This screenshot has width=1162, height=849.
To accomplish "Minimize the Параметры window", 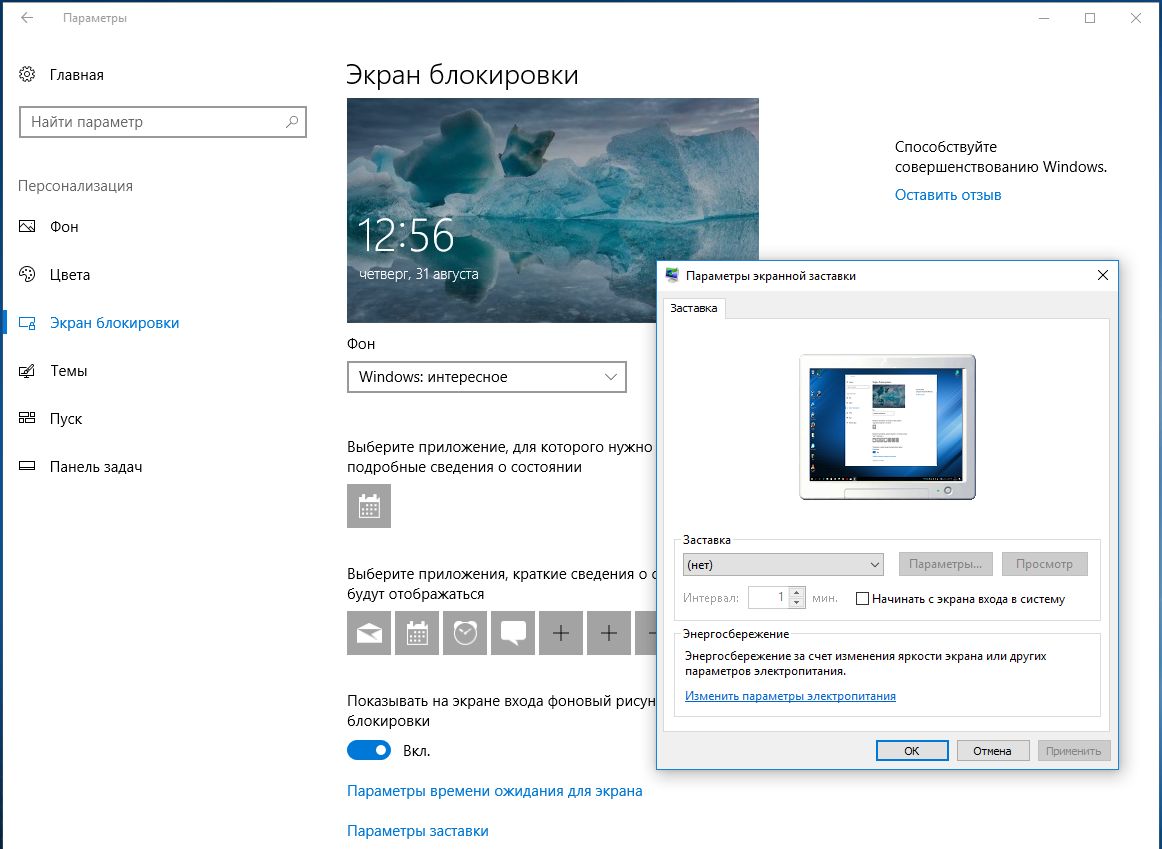I will [1044, 18].
